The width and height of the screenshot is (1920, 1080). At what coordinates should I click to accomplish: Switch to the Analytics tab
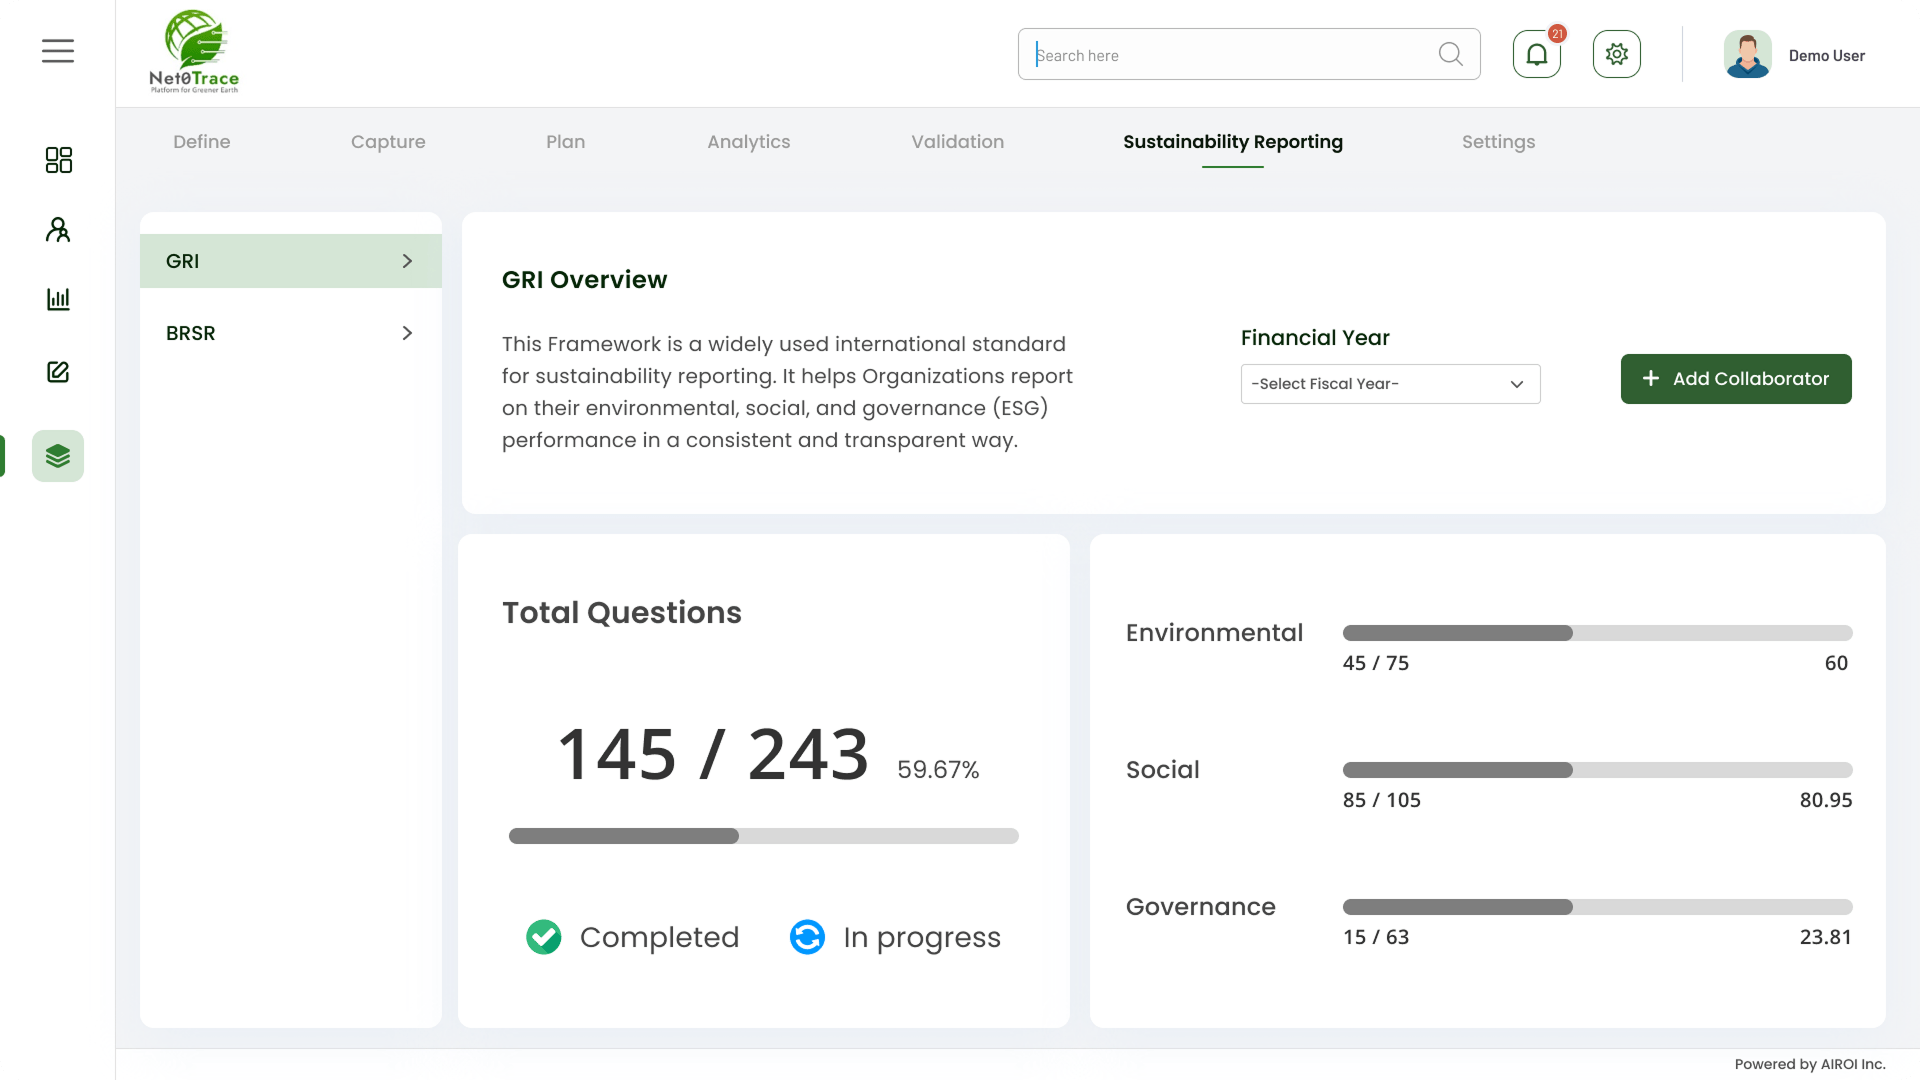pyautogui.click(x=749, y=142)
